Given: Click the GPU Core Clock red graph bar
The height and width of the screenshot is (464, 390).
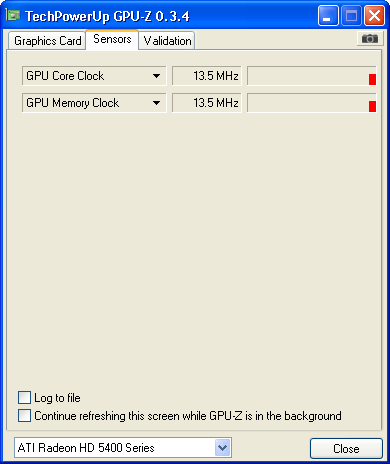Looking at the screenshot, I should [372, 79].
